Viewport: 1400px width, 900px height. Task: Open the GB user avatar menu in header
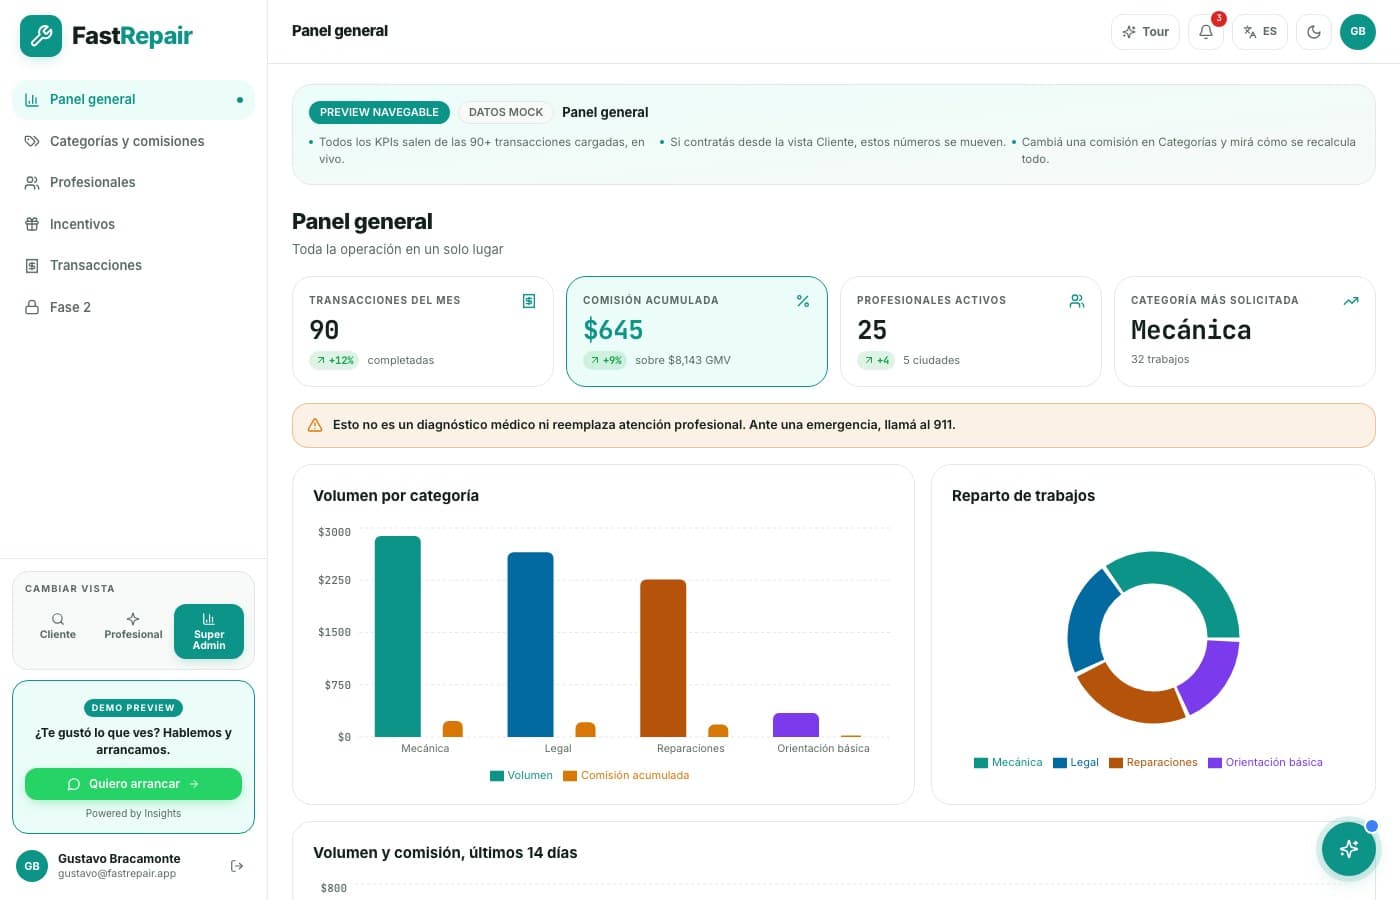pos(1358,32)
